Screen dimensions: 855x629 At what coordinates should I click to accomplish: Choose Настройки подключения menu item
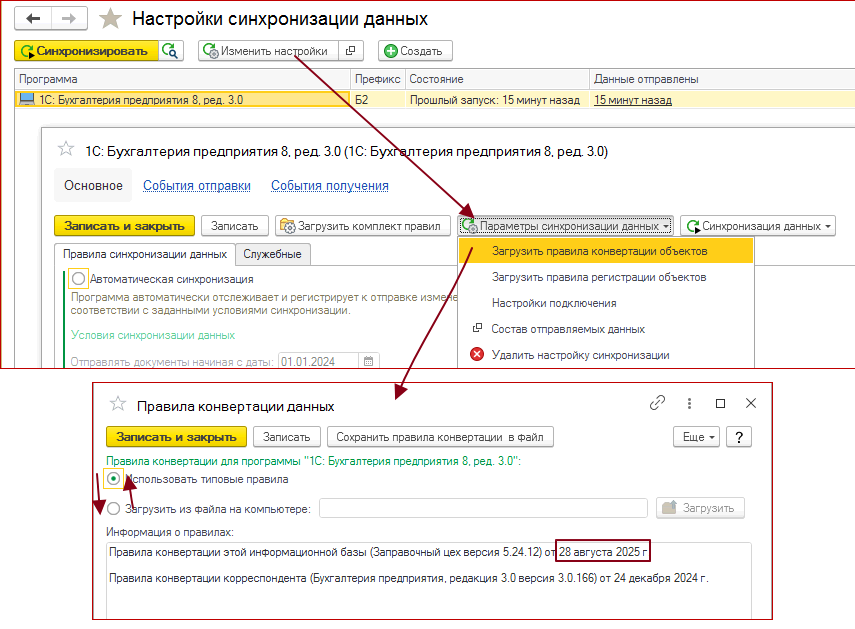pos(606,303)
